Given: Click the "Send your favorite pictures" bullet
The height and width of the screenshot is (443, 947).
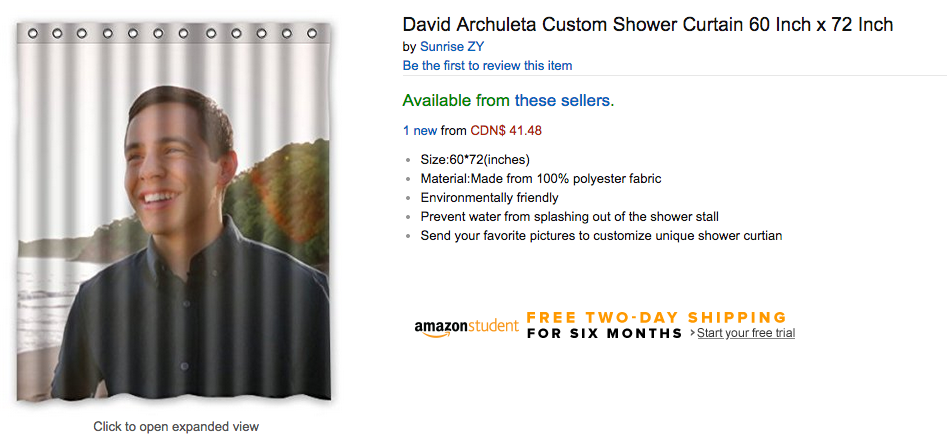Looking at the screenshot, I should (x=601, y=235).
